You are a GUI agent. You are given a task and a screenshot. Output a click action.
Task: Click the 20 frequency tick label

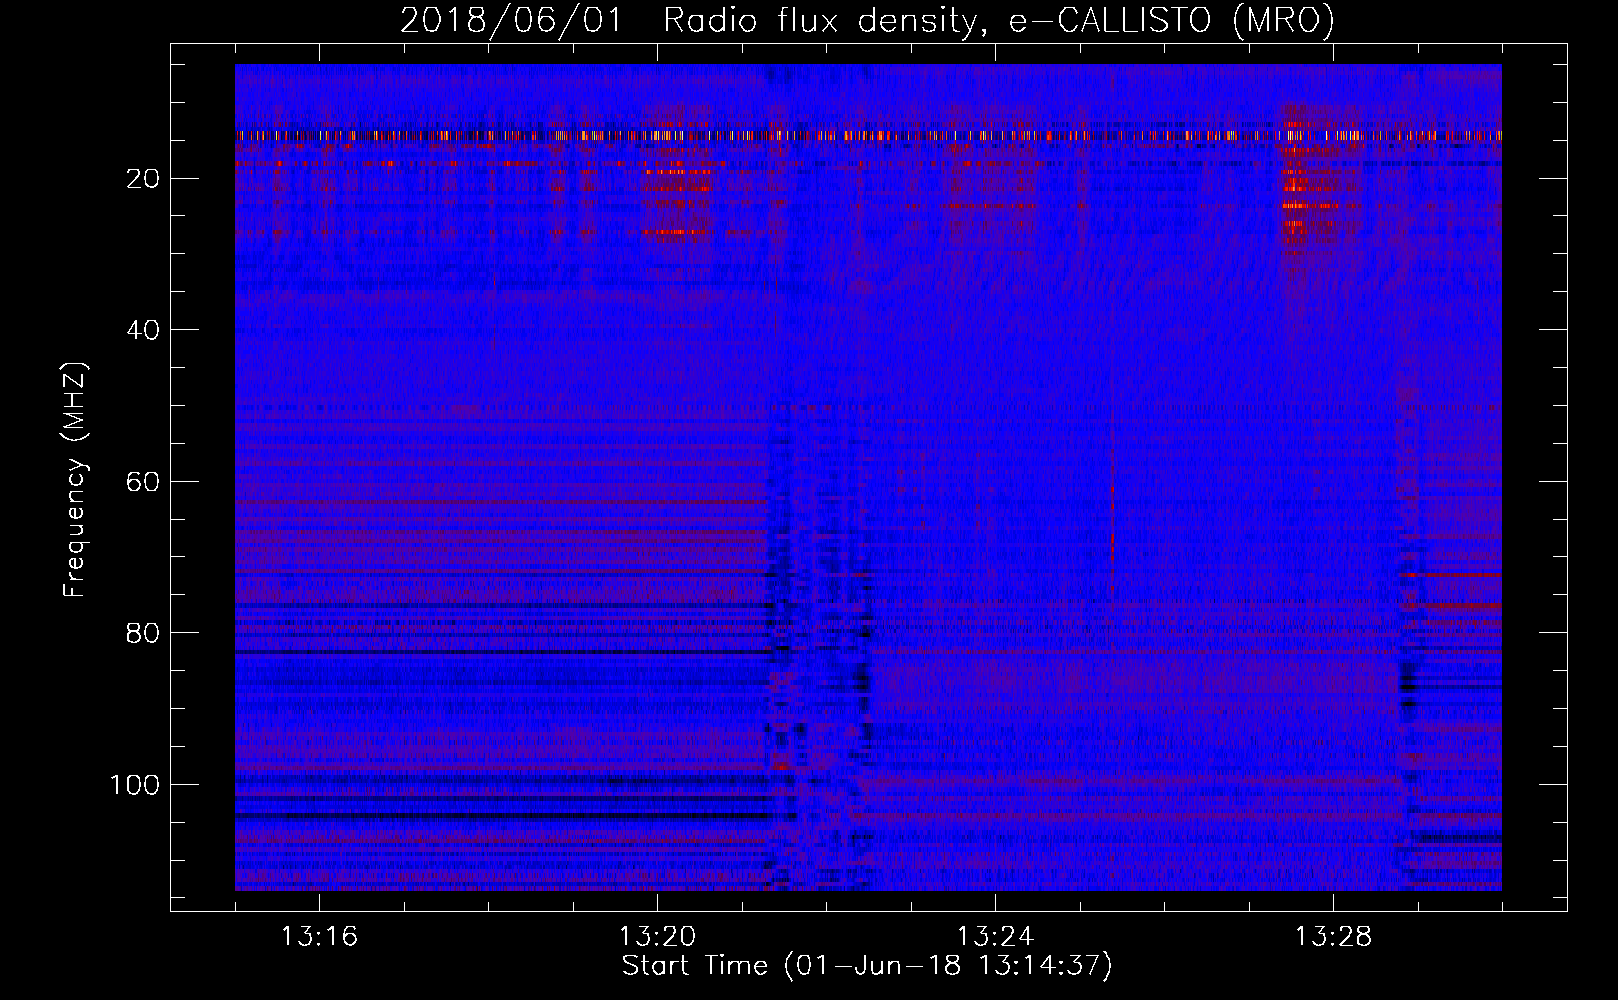click(144, 179)
